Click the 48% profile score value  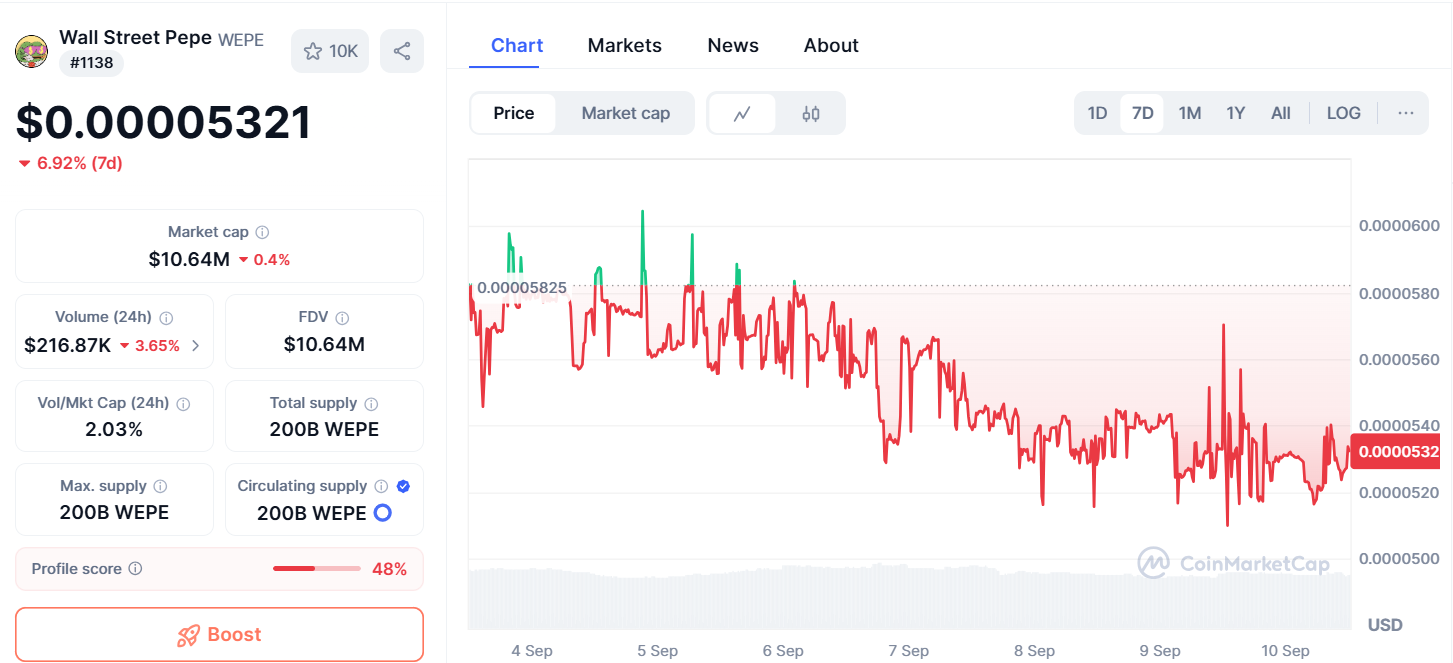click(x=389, y=569)
